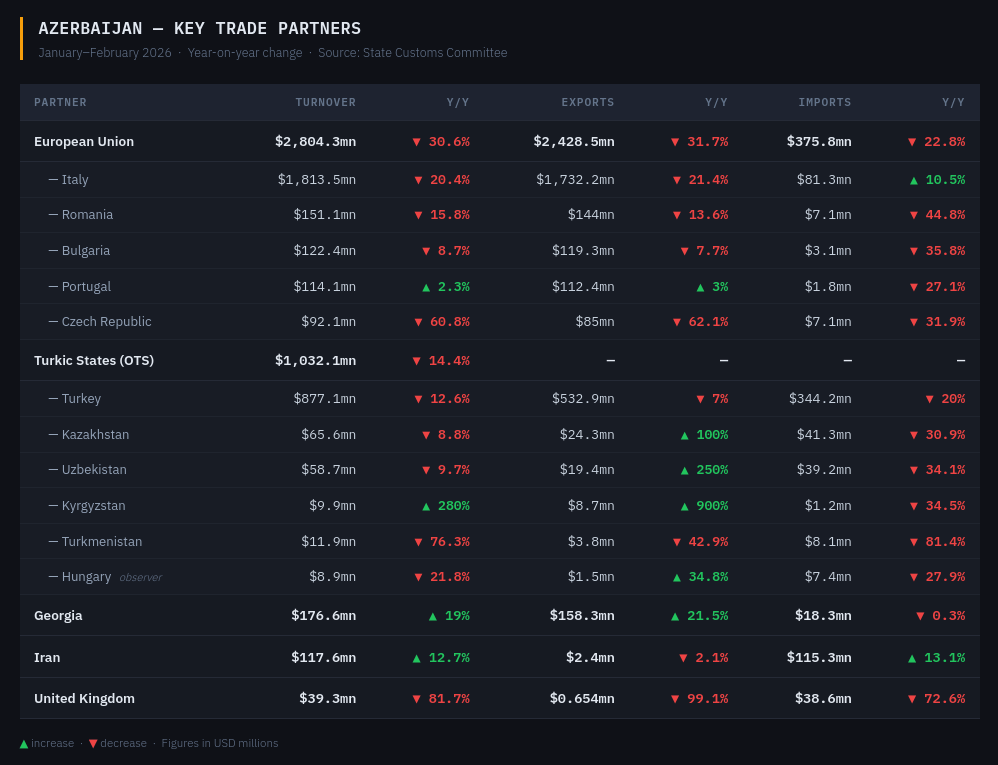Select the Czech Republic sub-row label
This screenshot has height=765, width=998.
106,322
